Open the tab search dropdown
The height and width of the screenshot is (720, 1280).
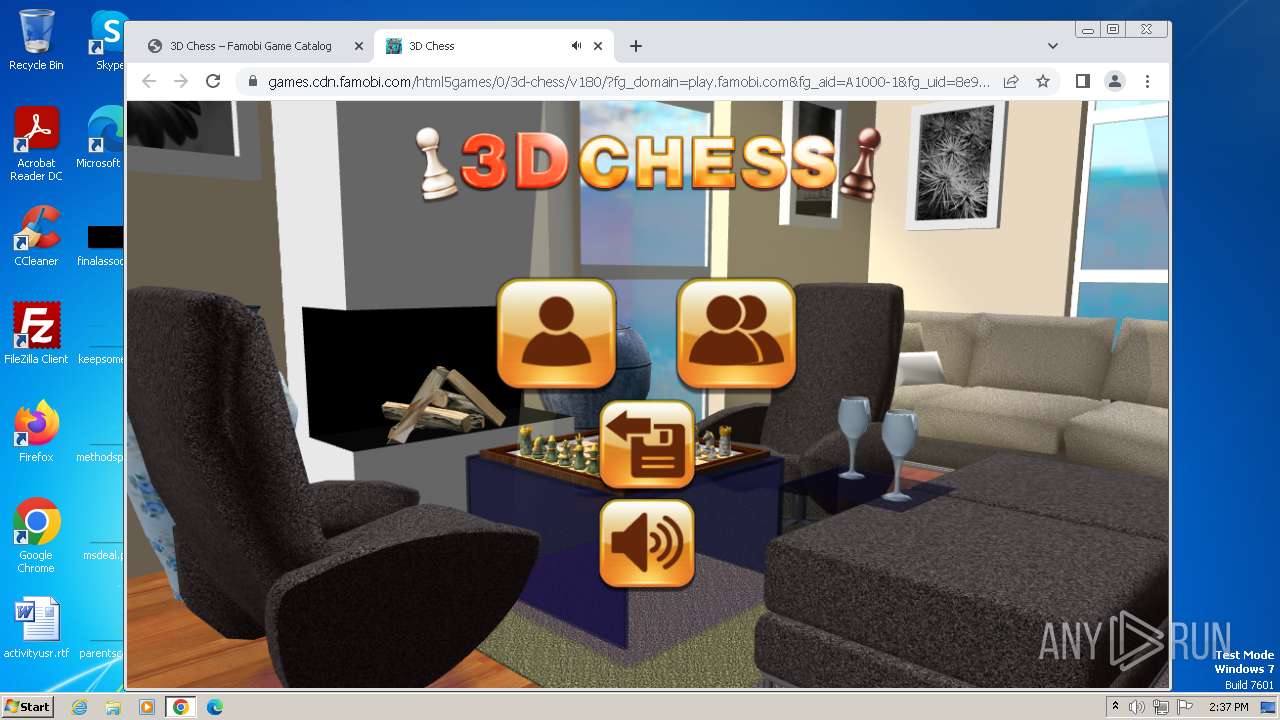coord(1052,46)
